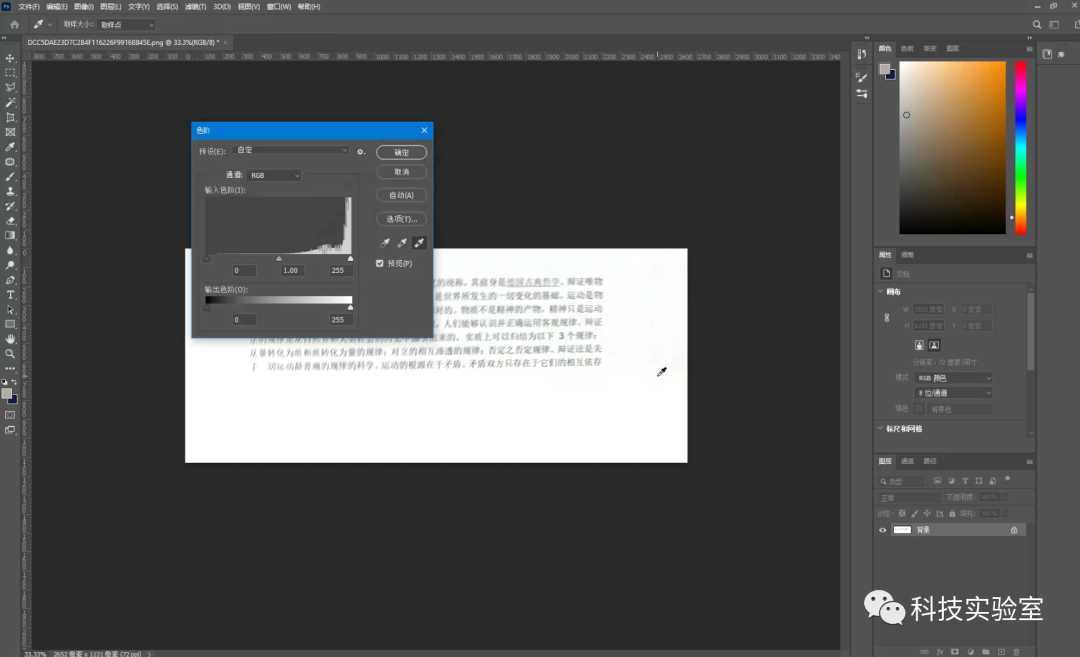The height and width of the screenshot is (657, 1080).
Task: Open the 通道 RGB channel dropdown
Action: coord(274,175)
